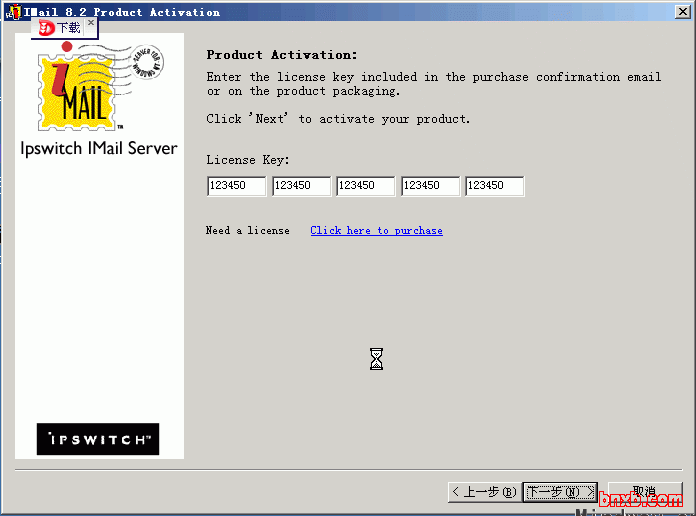Screen dimensions: 696x516
Task: Focus the second License Key box
Action: [x=301, y=186]
